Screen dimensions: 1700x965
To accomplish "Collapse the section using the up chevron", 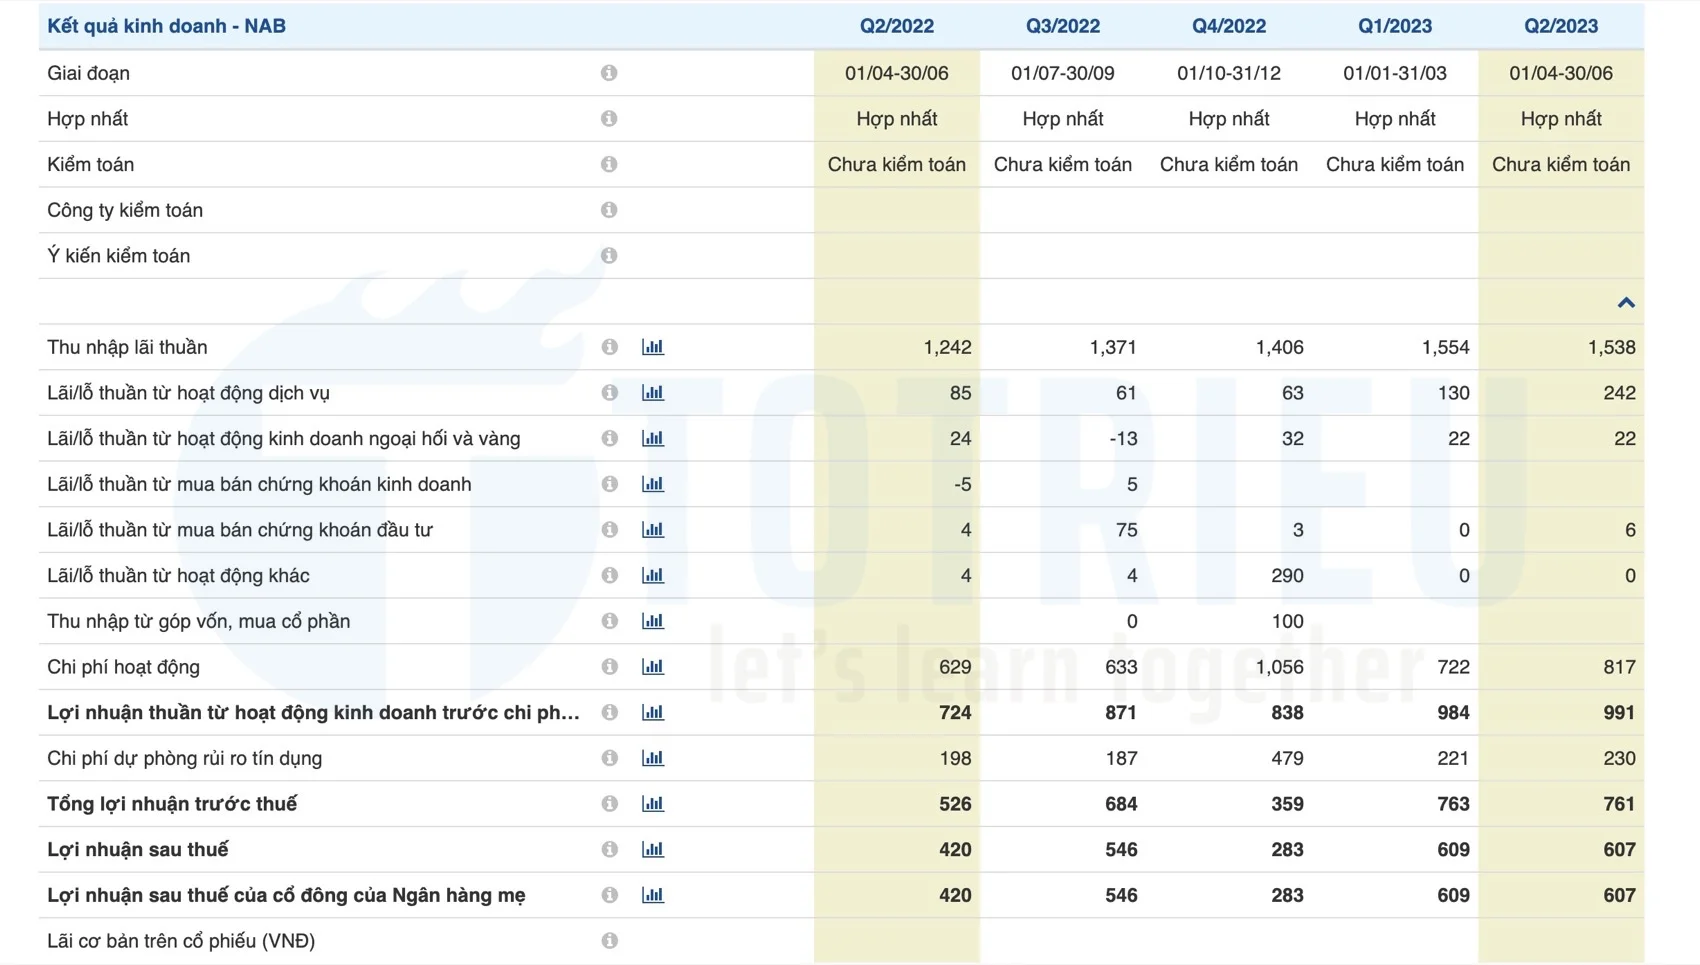I will click(x=1626, y=303).
